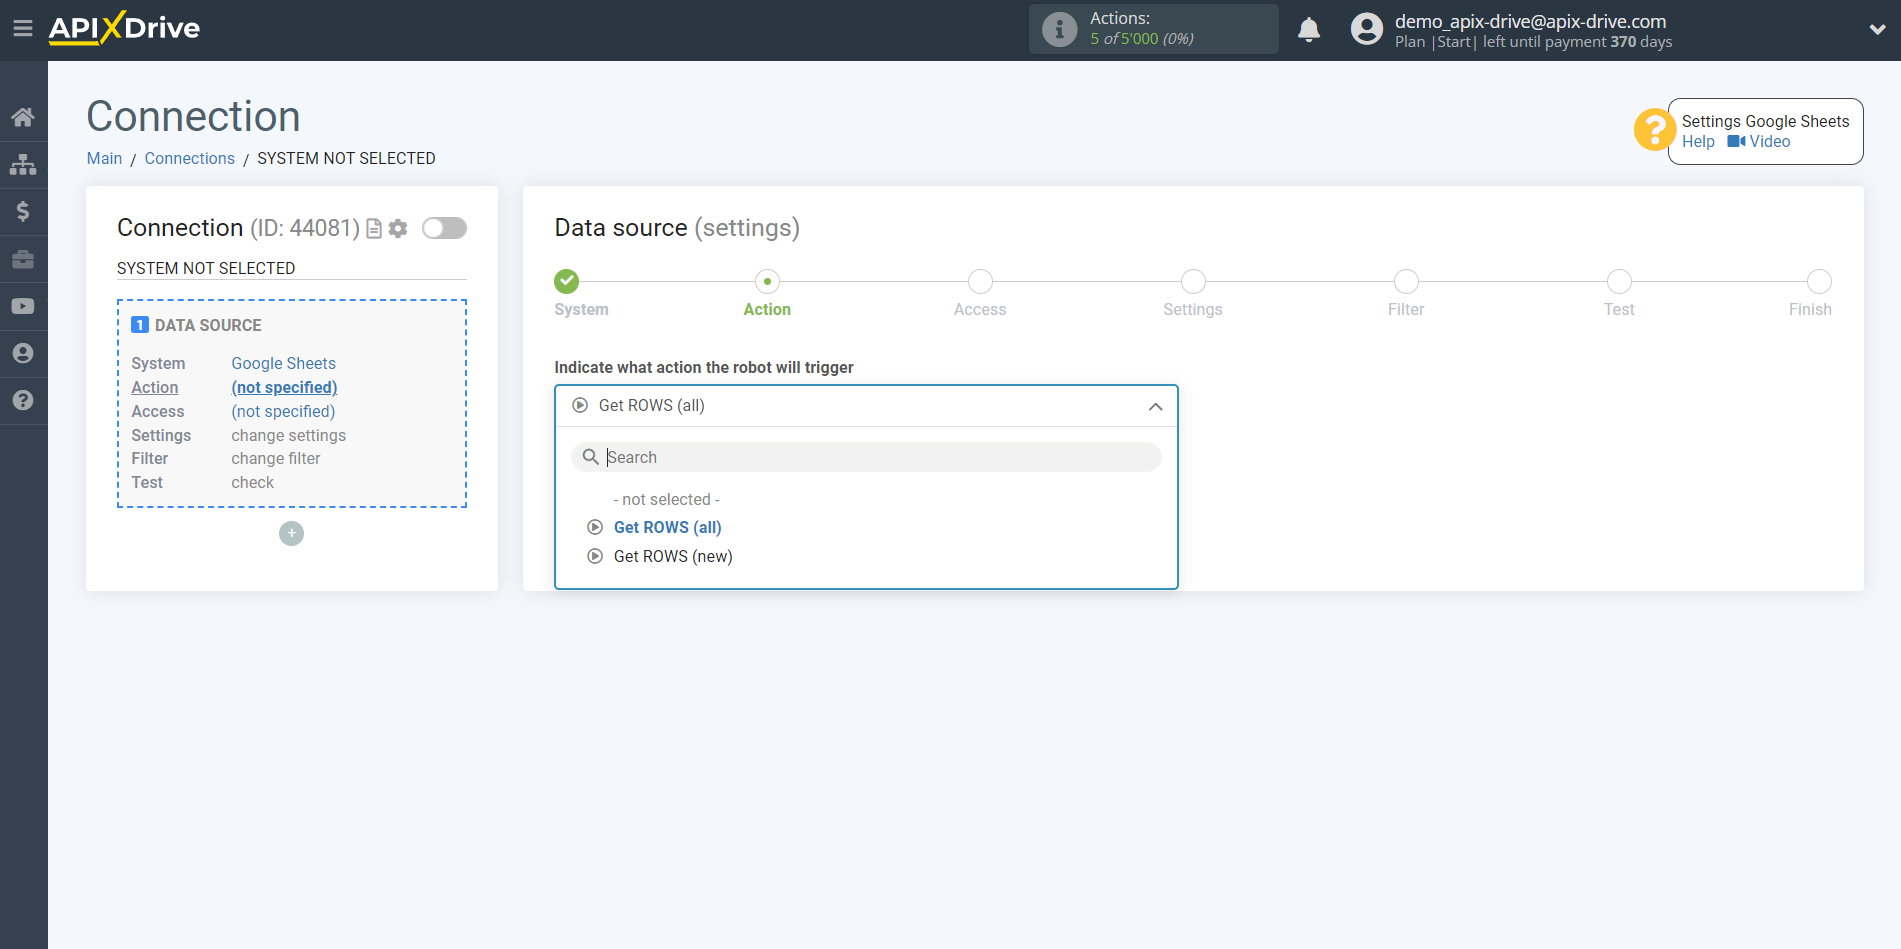1901x949 pixels.
Task: Click the DATA SOURCE number badge
Action: click(140, 325)
